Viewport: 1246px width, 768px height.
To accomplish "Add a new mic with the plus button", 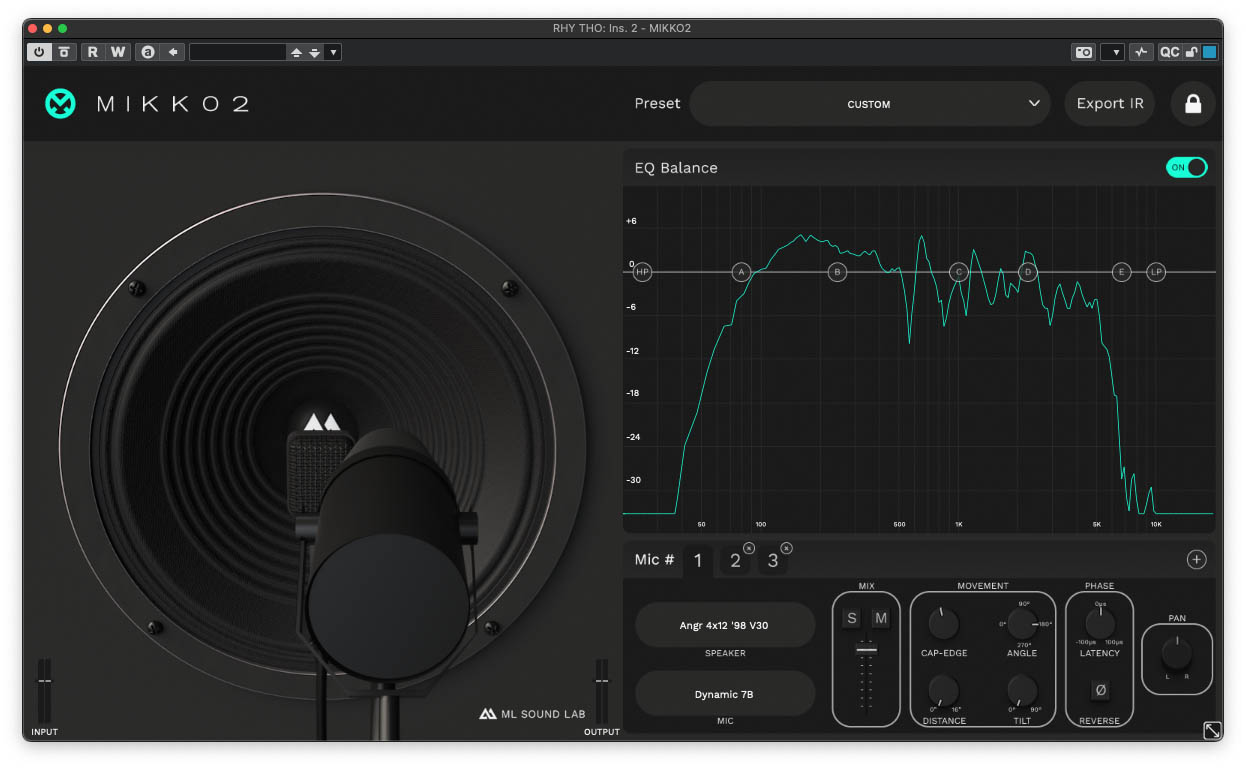I will [x=1196, y=559].
